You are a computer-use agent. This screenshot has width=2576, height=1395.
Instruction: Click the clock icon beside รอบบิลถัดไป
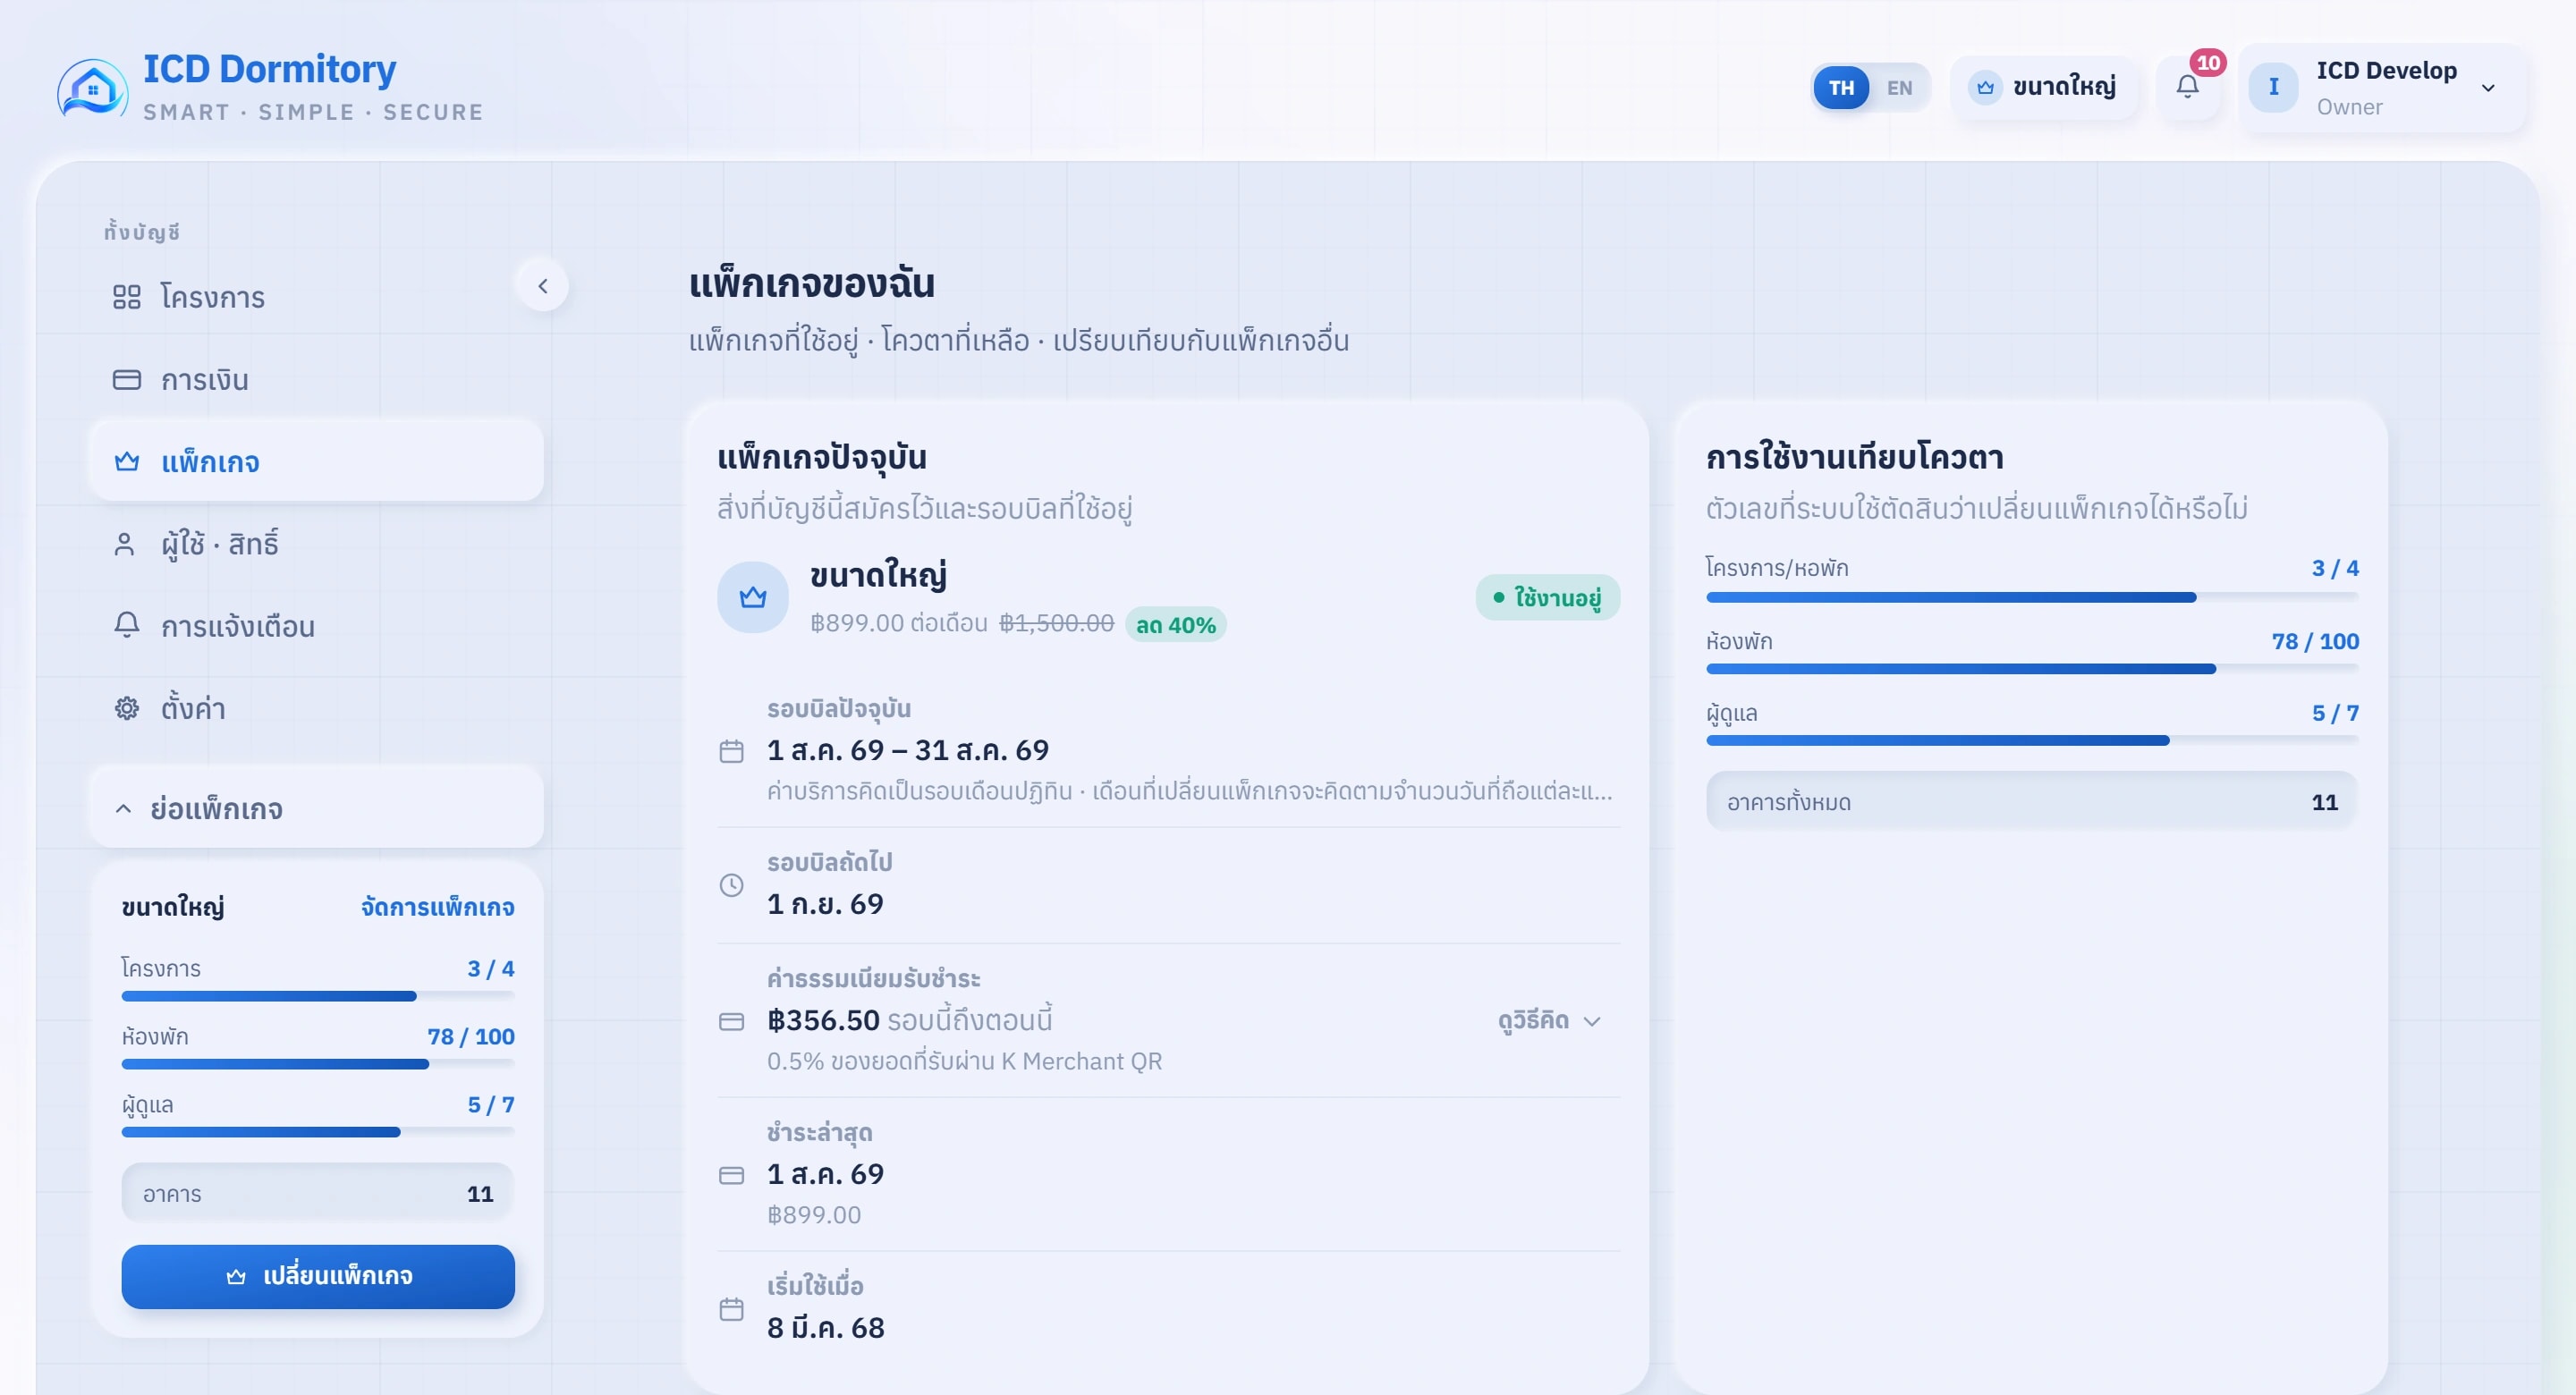(731, 885)
